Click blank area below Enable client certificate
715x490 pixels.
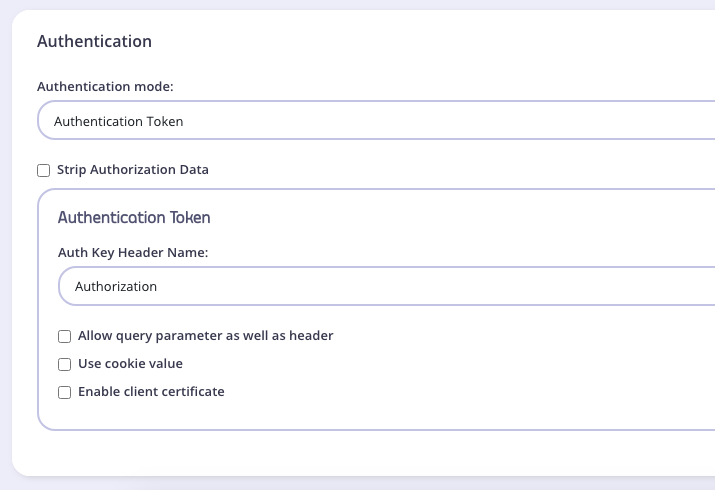[300, 415]
